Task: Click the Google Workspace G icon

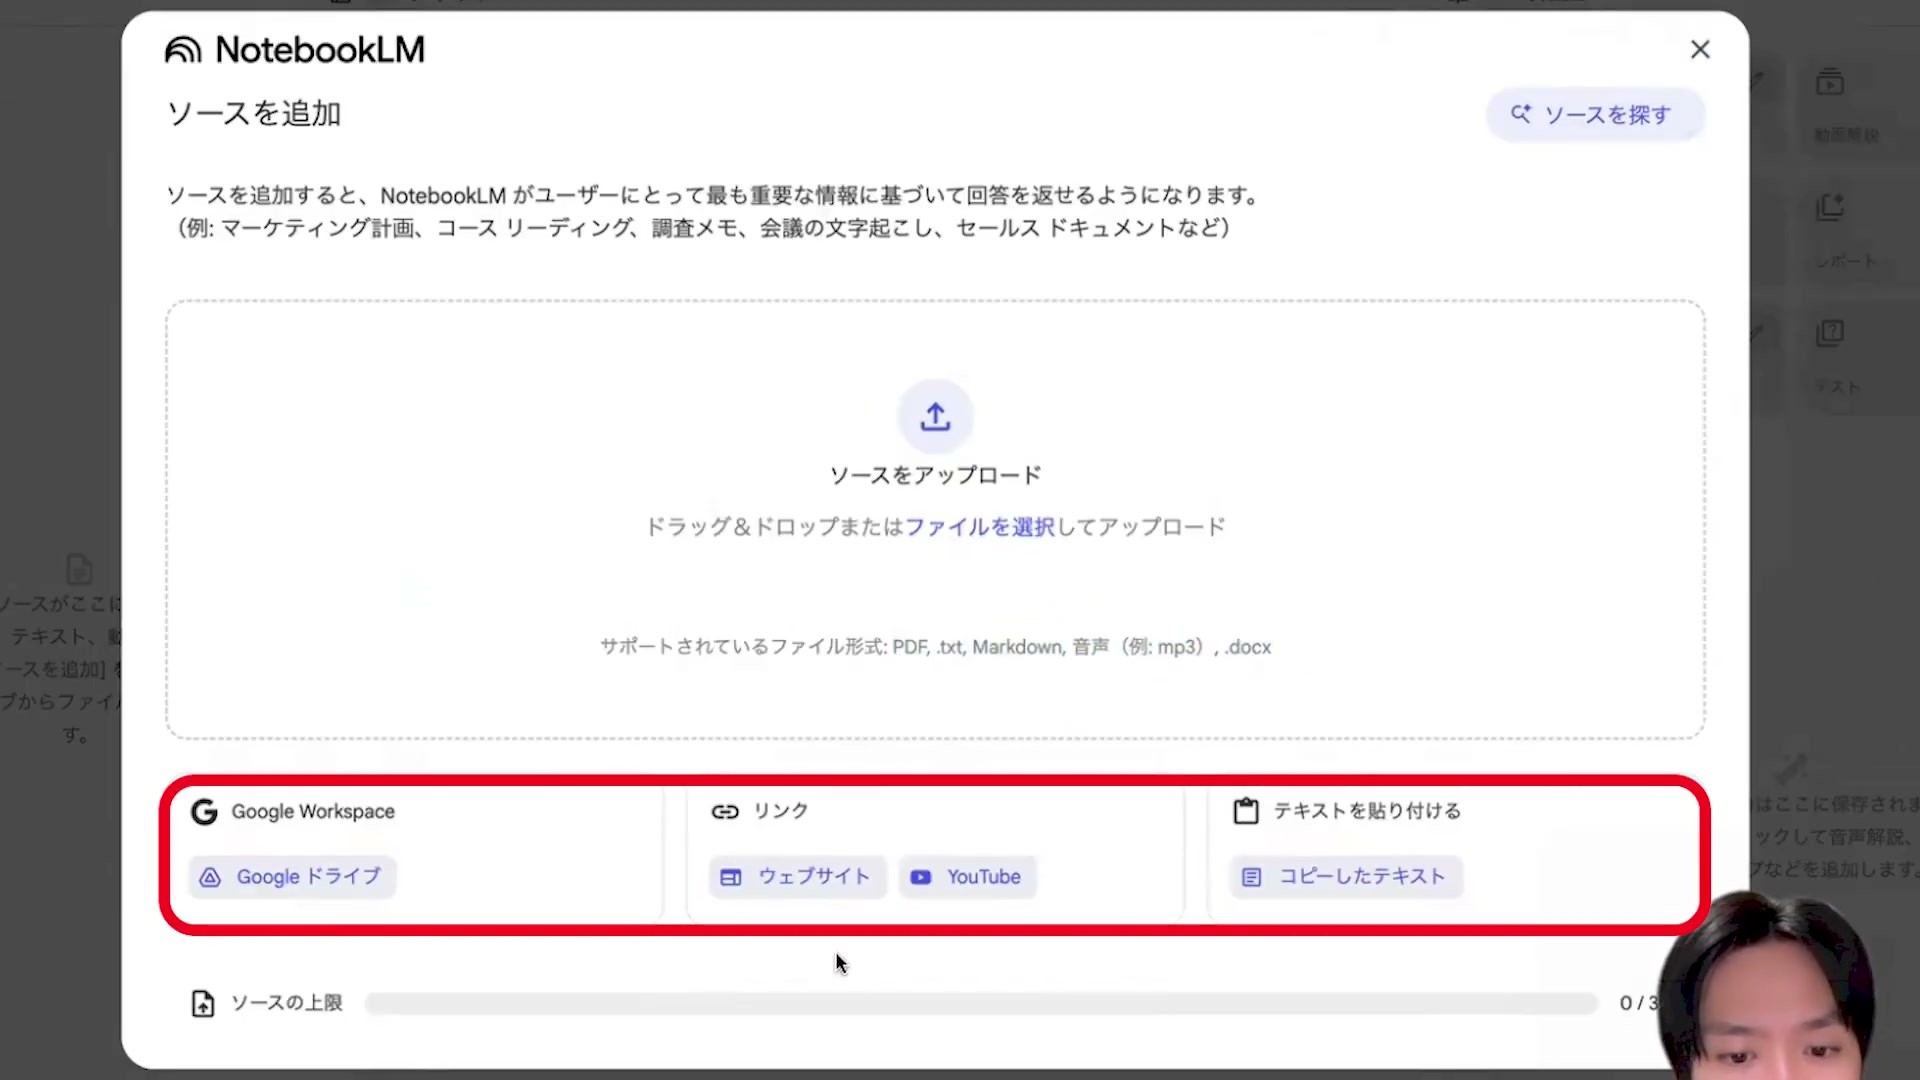Action: [204, 812]
